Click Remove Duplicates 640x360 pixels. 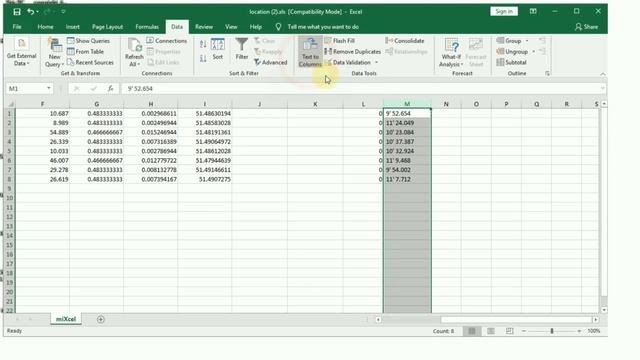click(353, 51)
